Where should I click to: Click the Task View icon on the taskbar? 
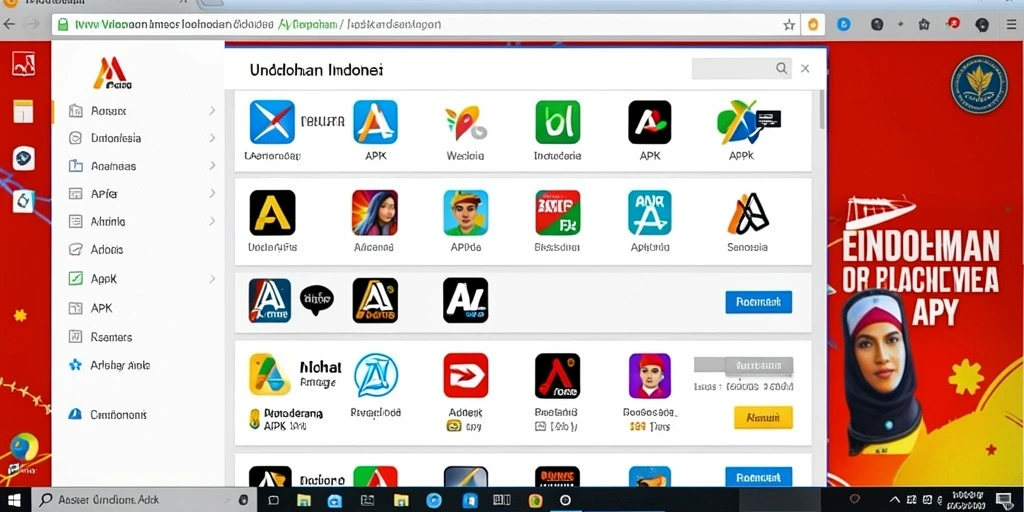click(274, 501)
